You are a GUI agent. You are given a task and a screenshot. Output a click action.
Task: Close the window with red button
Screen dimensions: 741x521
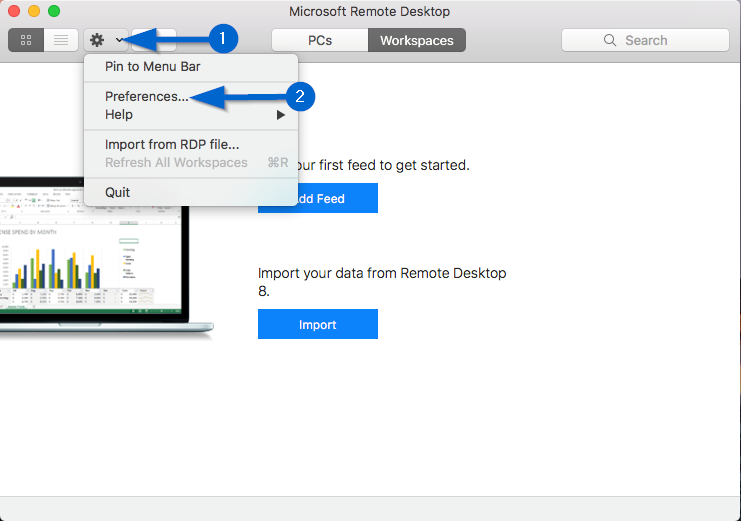(14, 11)
